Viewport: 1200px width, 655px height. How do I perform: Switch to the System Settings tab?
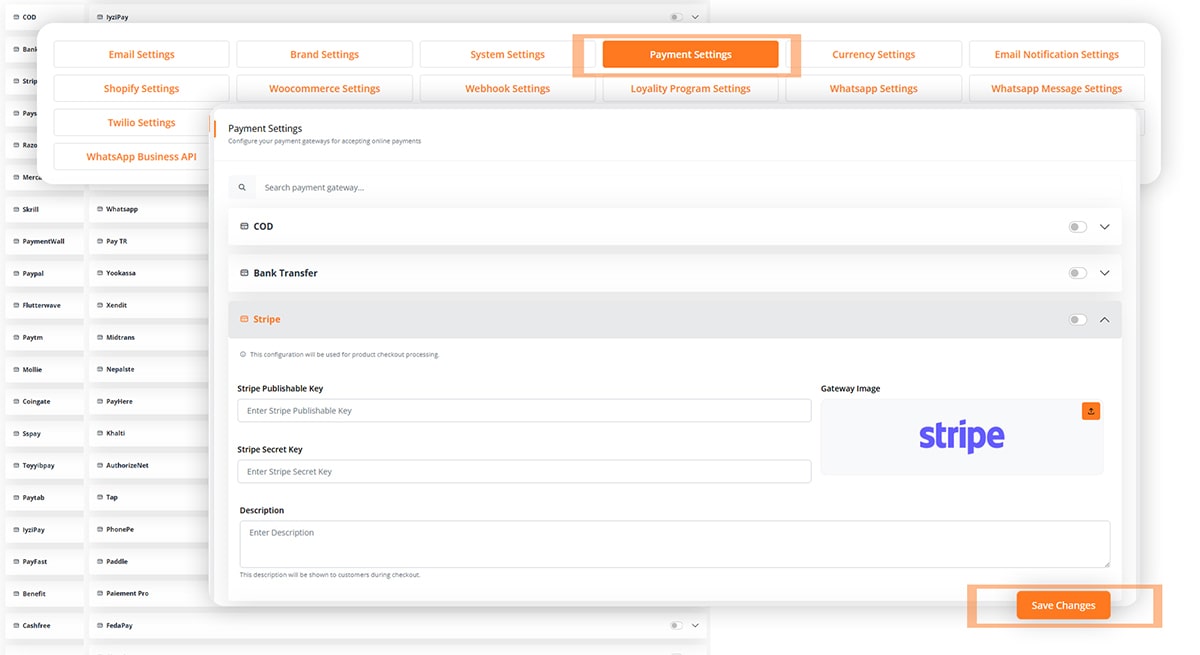pyautogui.click(x=507, y=54)
